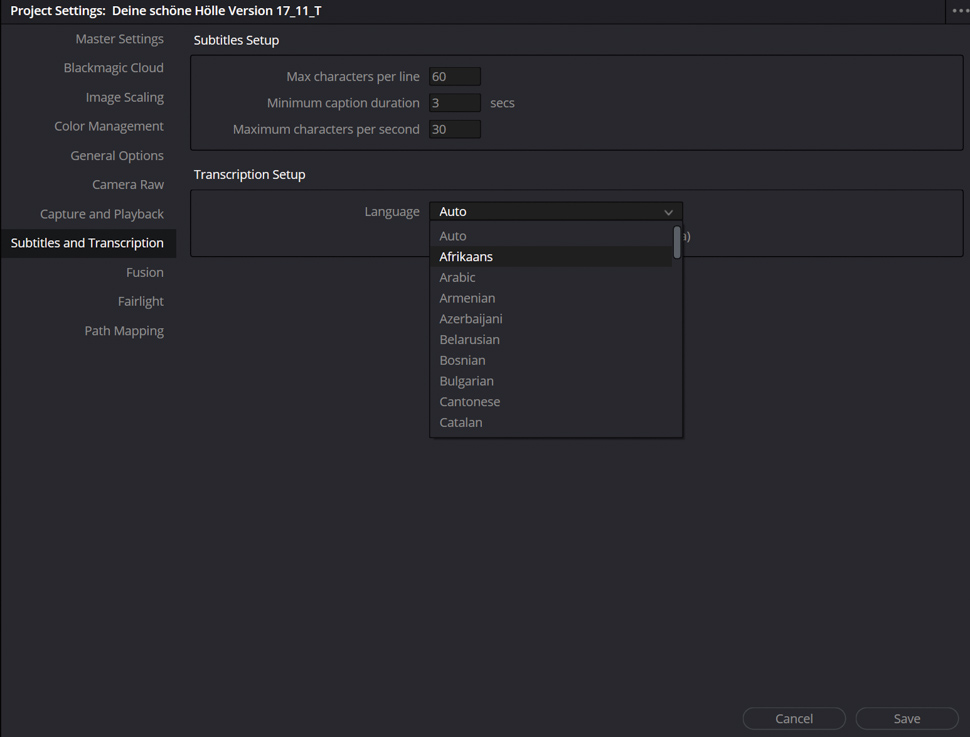The width and height of the screenshot is (970, 737).
Task: Switch to Image Scaling settings
Action: pos(124,98)
